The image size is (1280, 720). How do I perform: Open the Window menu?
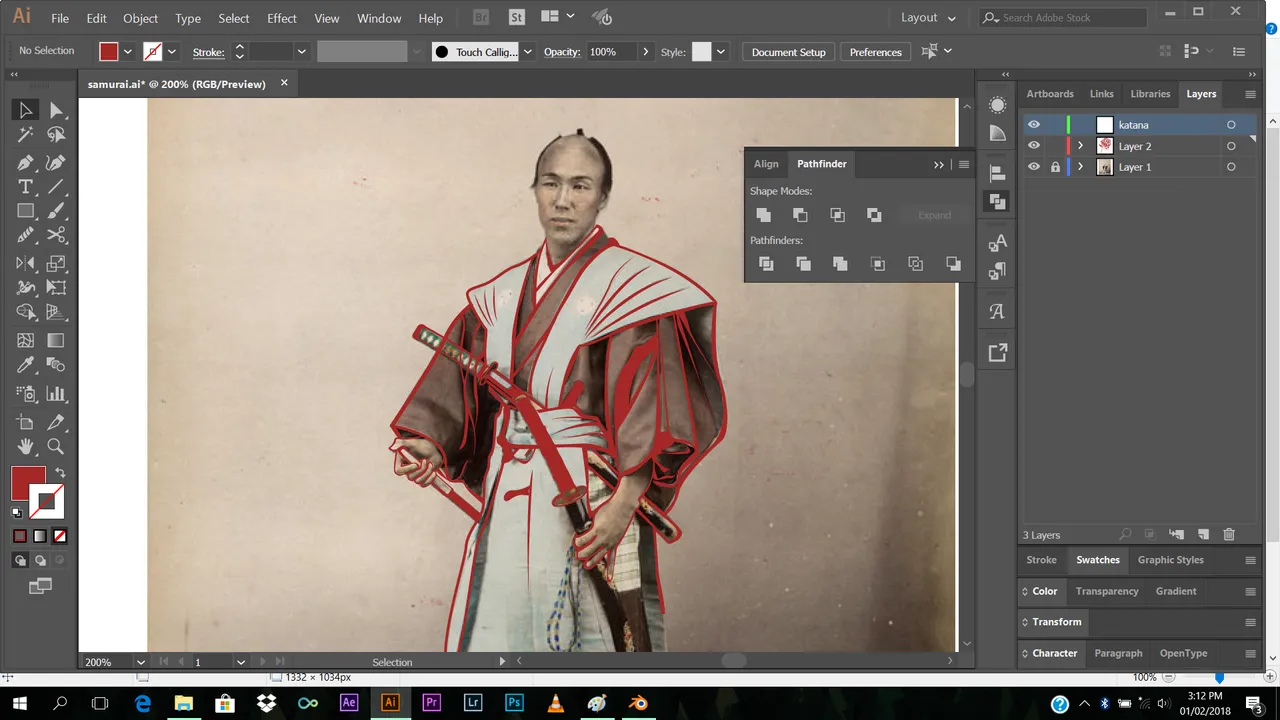pos(379,18)
